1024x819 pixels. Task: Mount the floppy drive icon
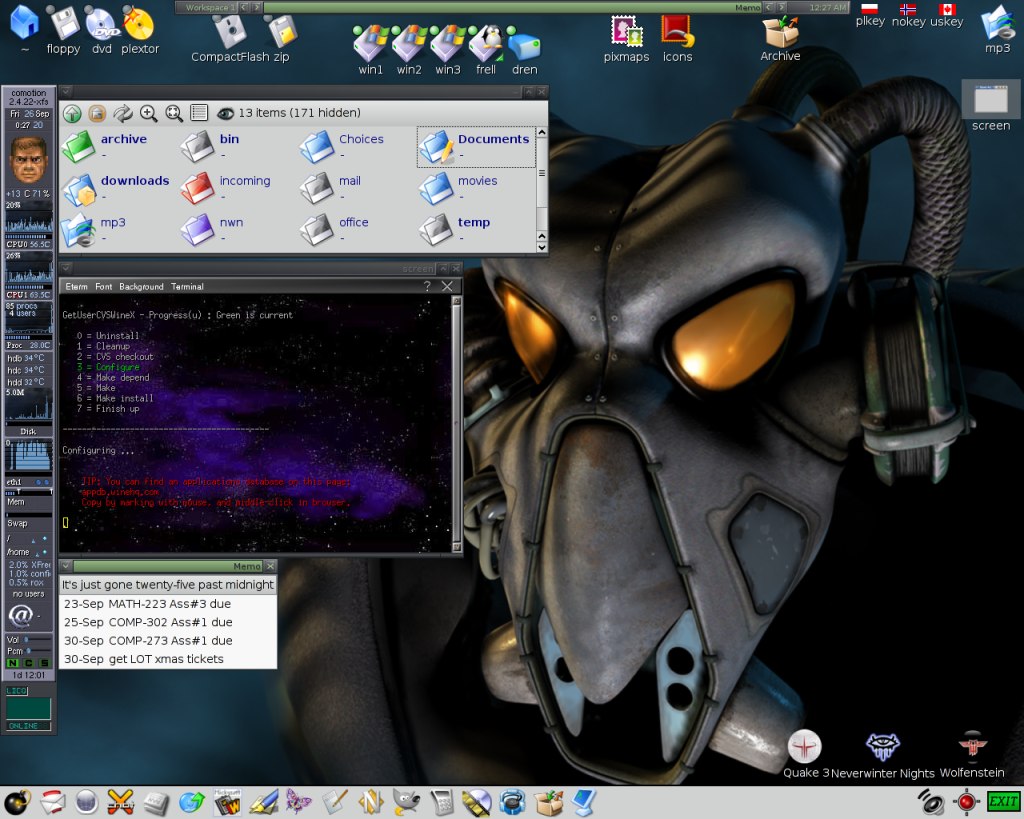[x=63, y=29]
